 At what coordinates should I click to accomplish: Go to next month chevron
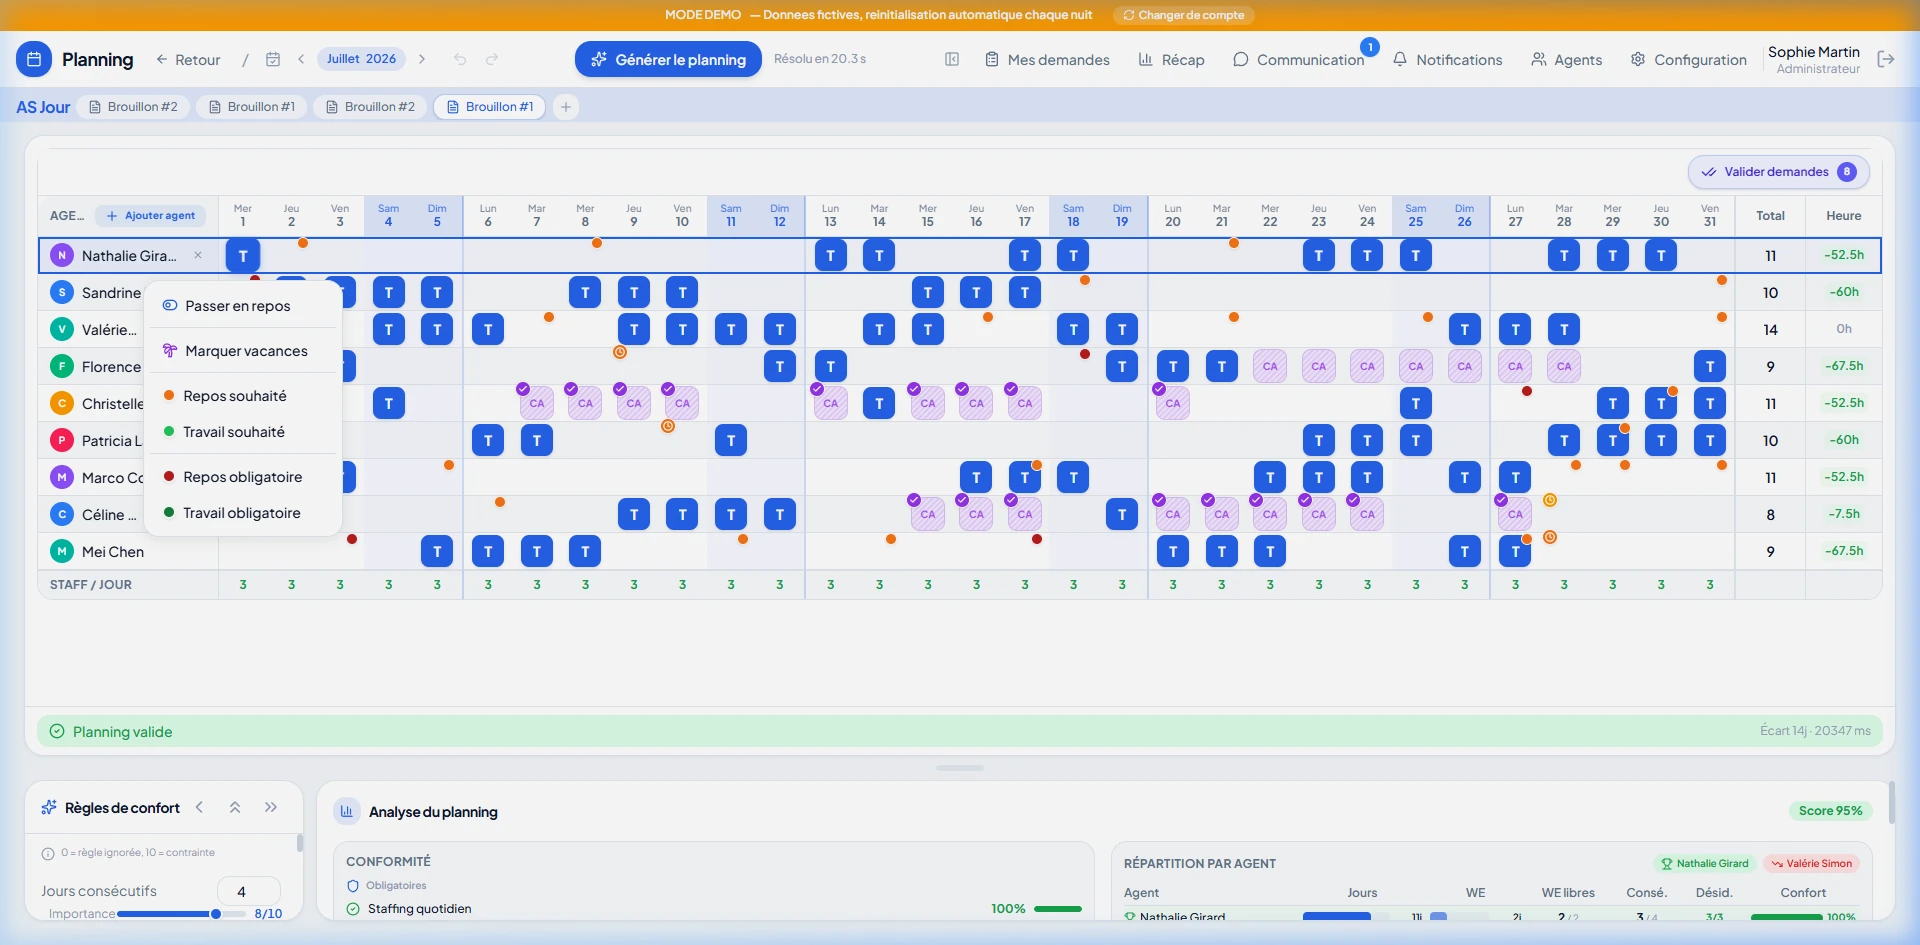coord(422,59)
